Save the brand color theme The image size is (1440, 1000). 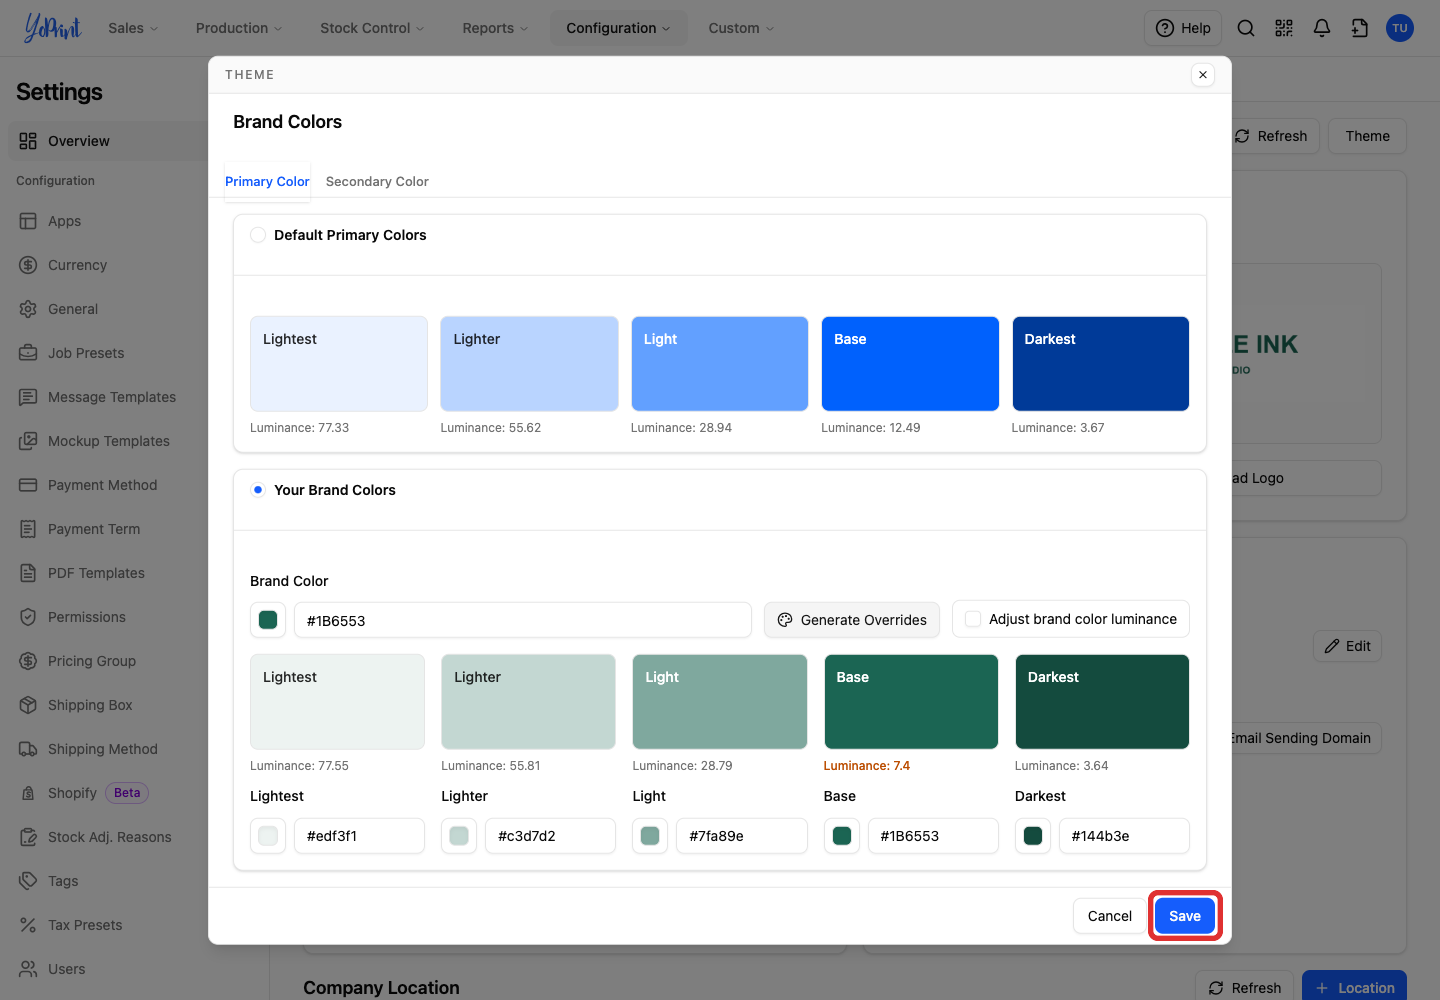[1185, 916]
